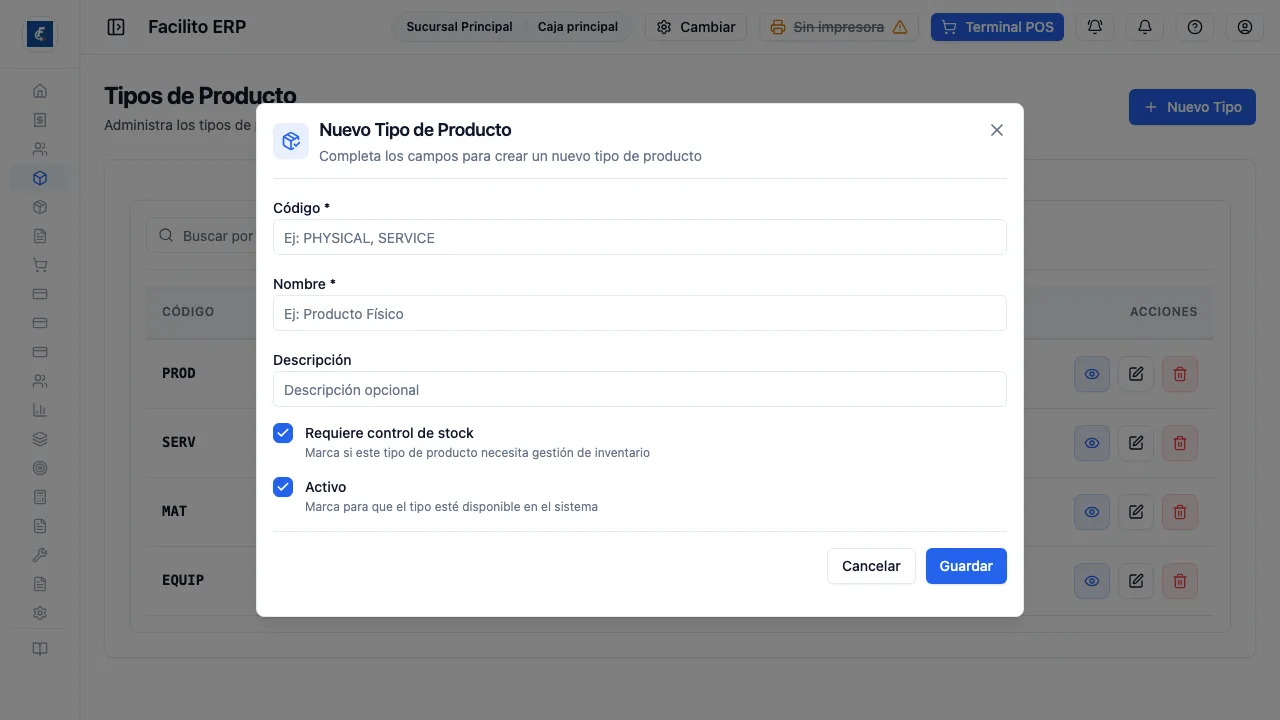1280x720 pixels.
Task: Open the home icon in the sidebar
Action: point(40,91)
